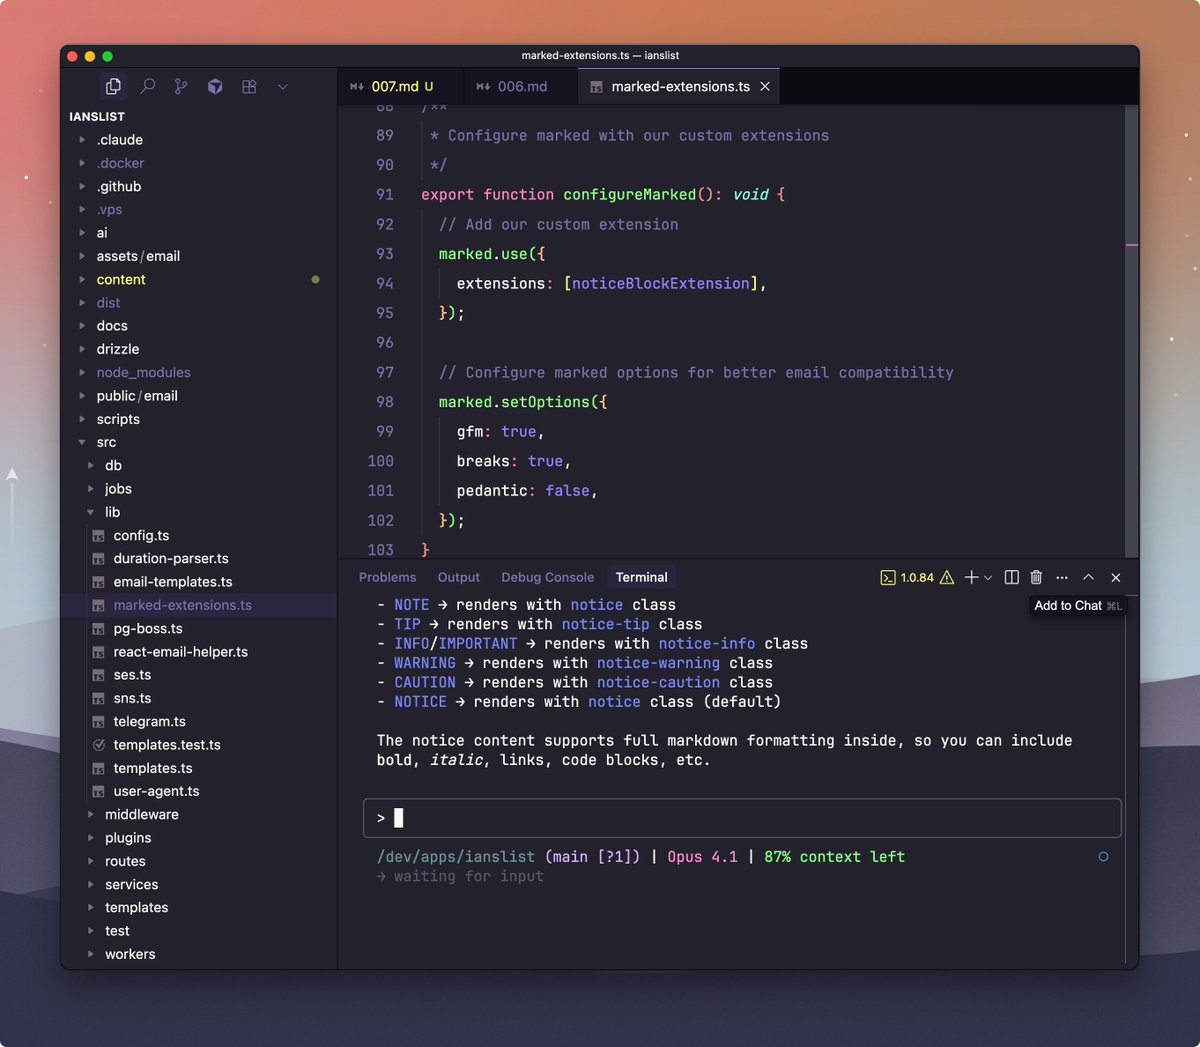Collapse the src folder
Image resolution: width=1200 pixels, height=1047 pixels.
click(198, 442)
